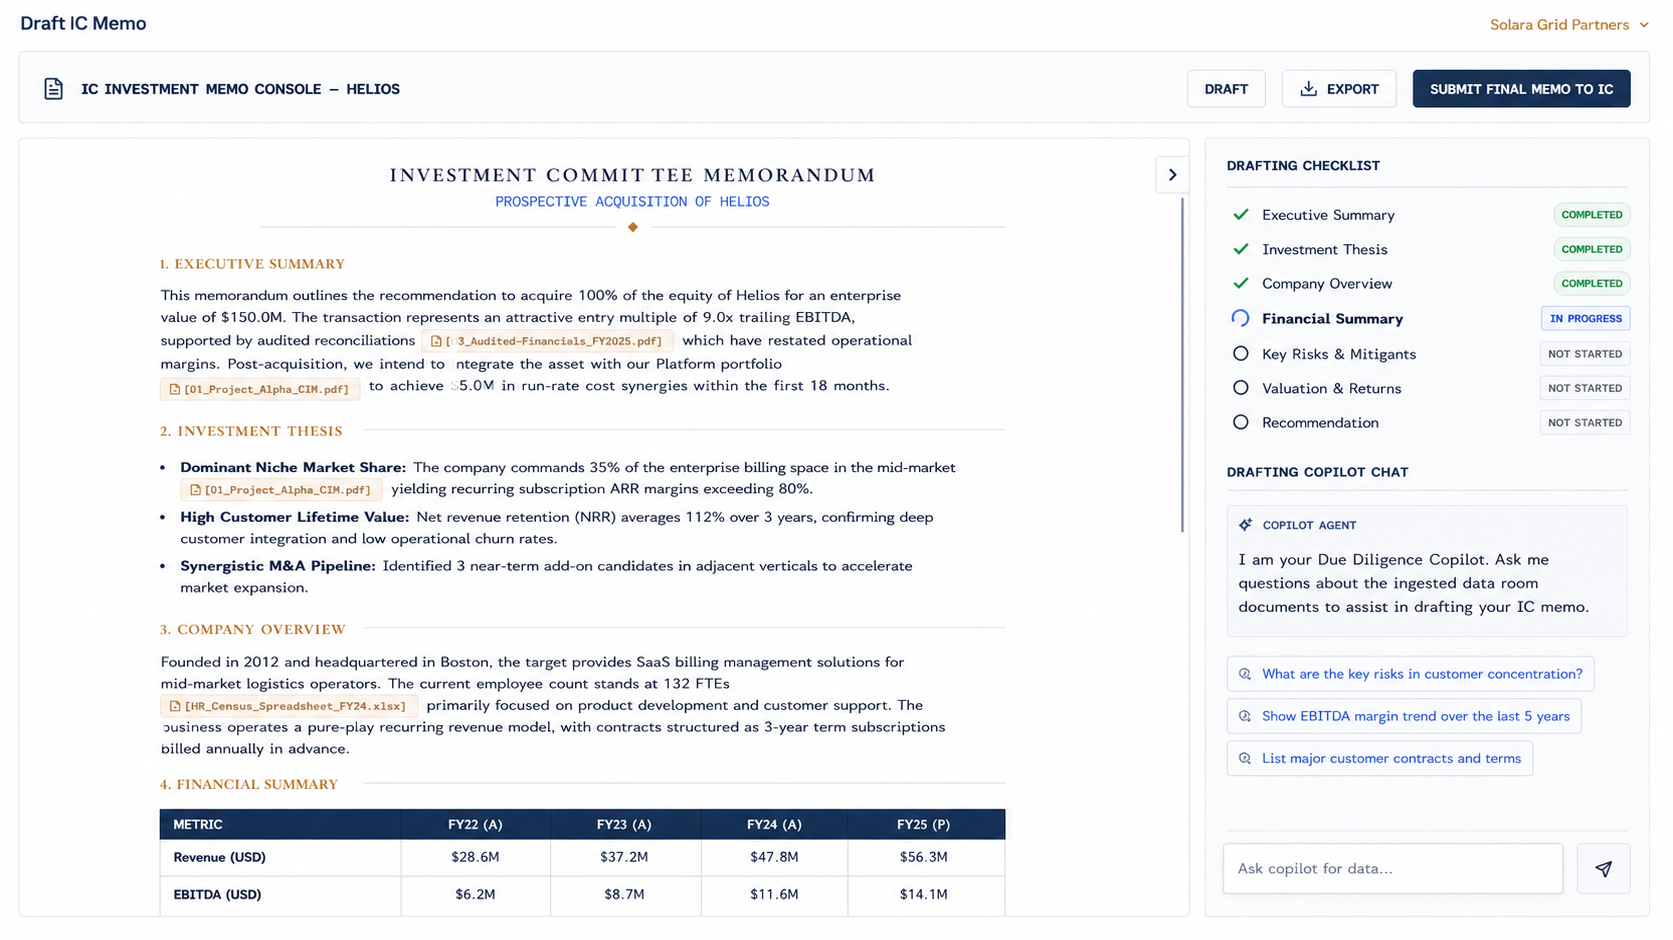This screenshot has height=940, width=1673.
Task: Click the In Progress badge for Financial Summary
Action: point(1586,319)
